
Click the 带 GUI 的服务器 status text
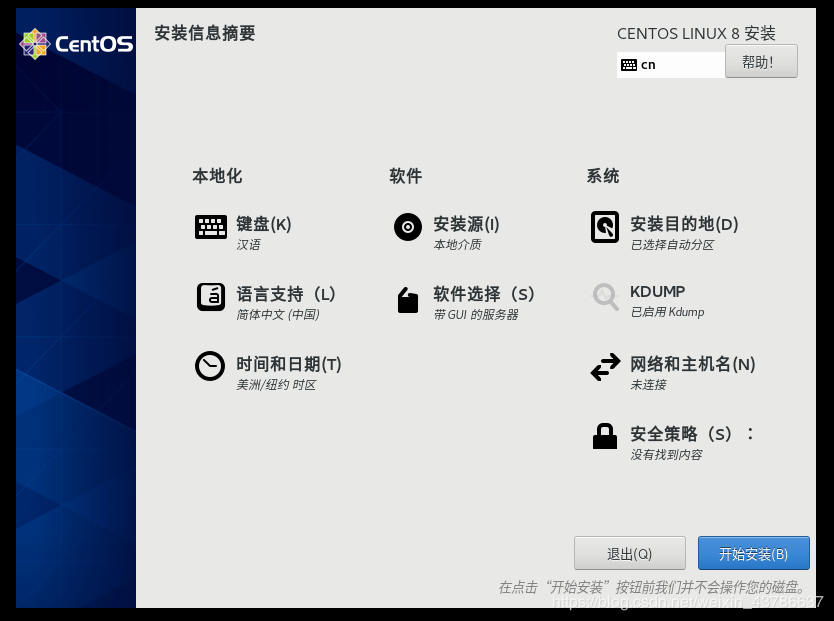coord(476,315)
